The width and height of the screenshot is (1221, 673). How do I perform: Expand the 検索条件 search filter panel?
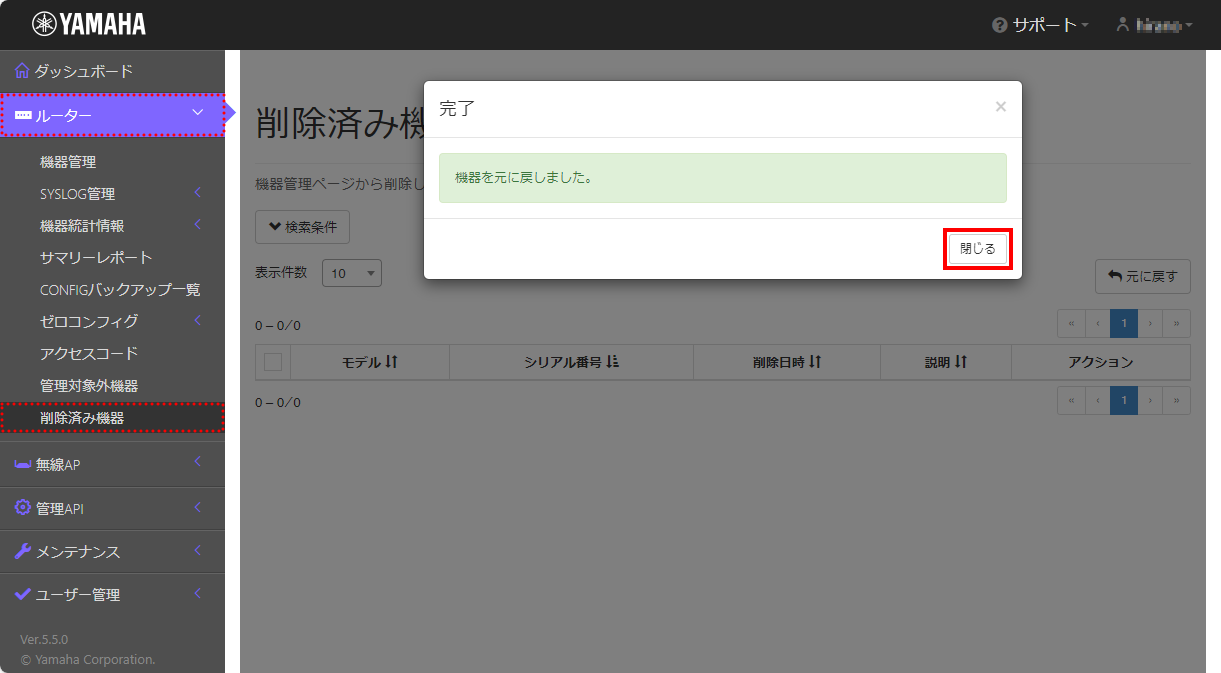click(x=302, y=227)
